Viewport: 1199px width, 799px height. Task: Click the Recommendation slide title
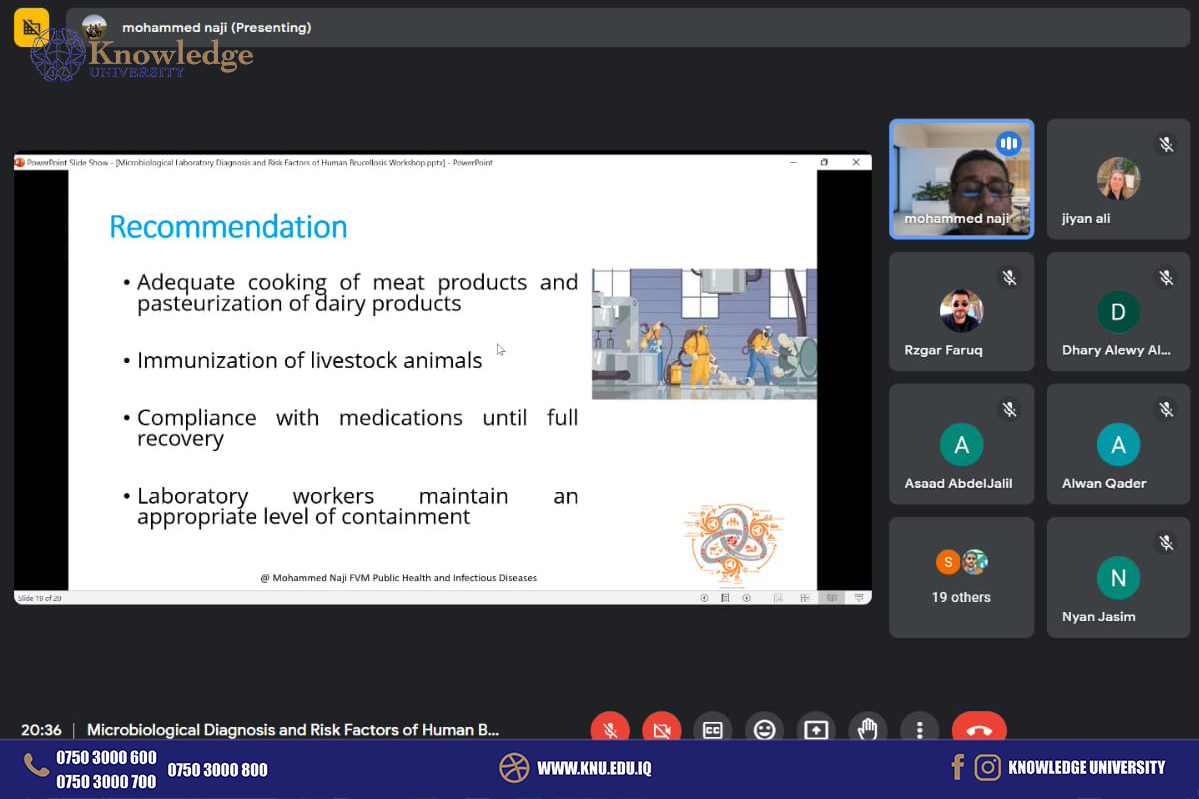(228, 226)
